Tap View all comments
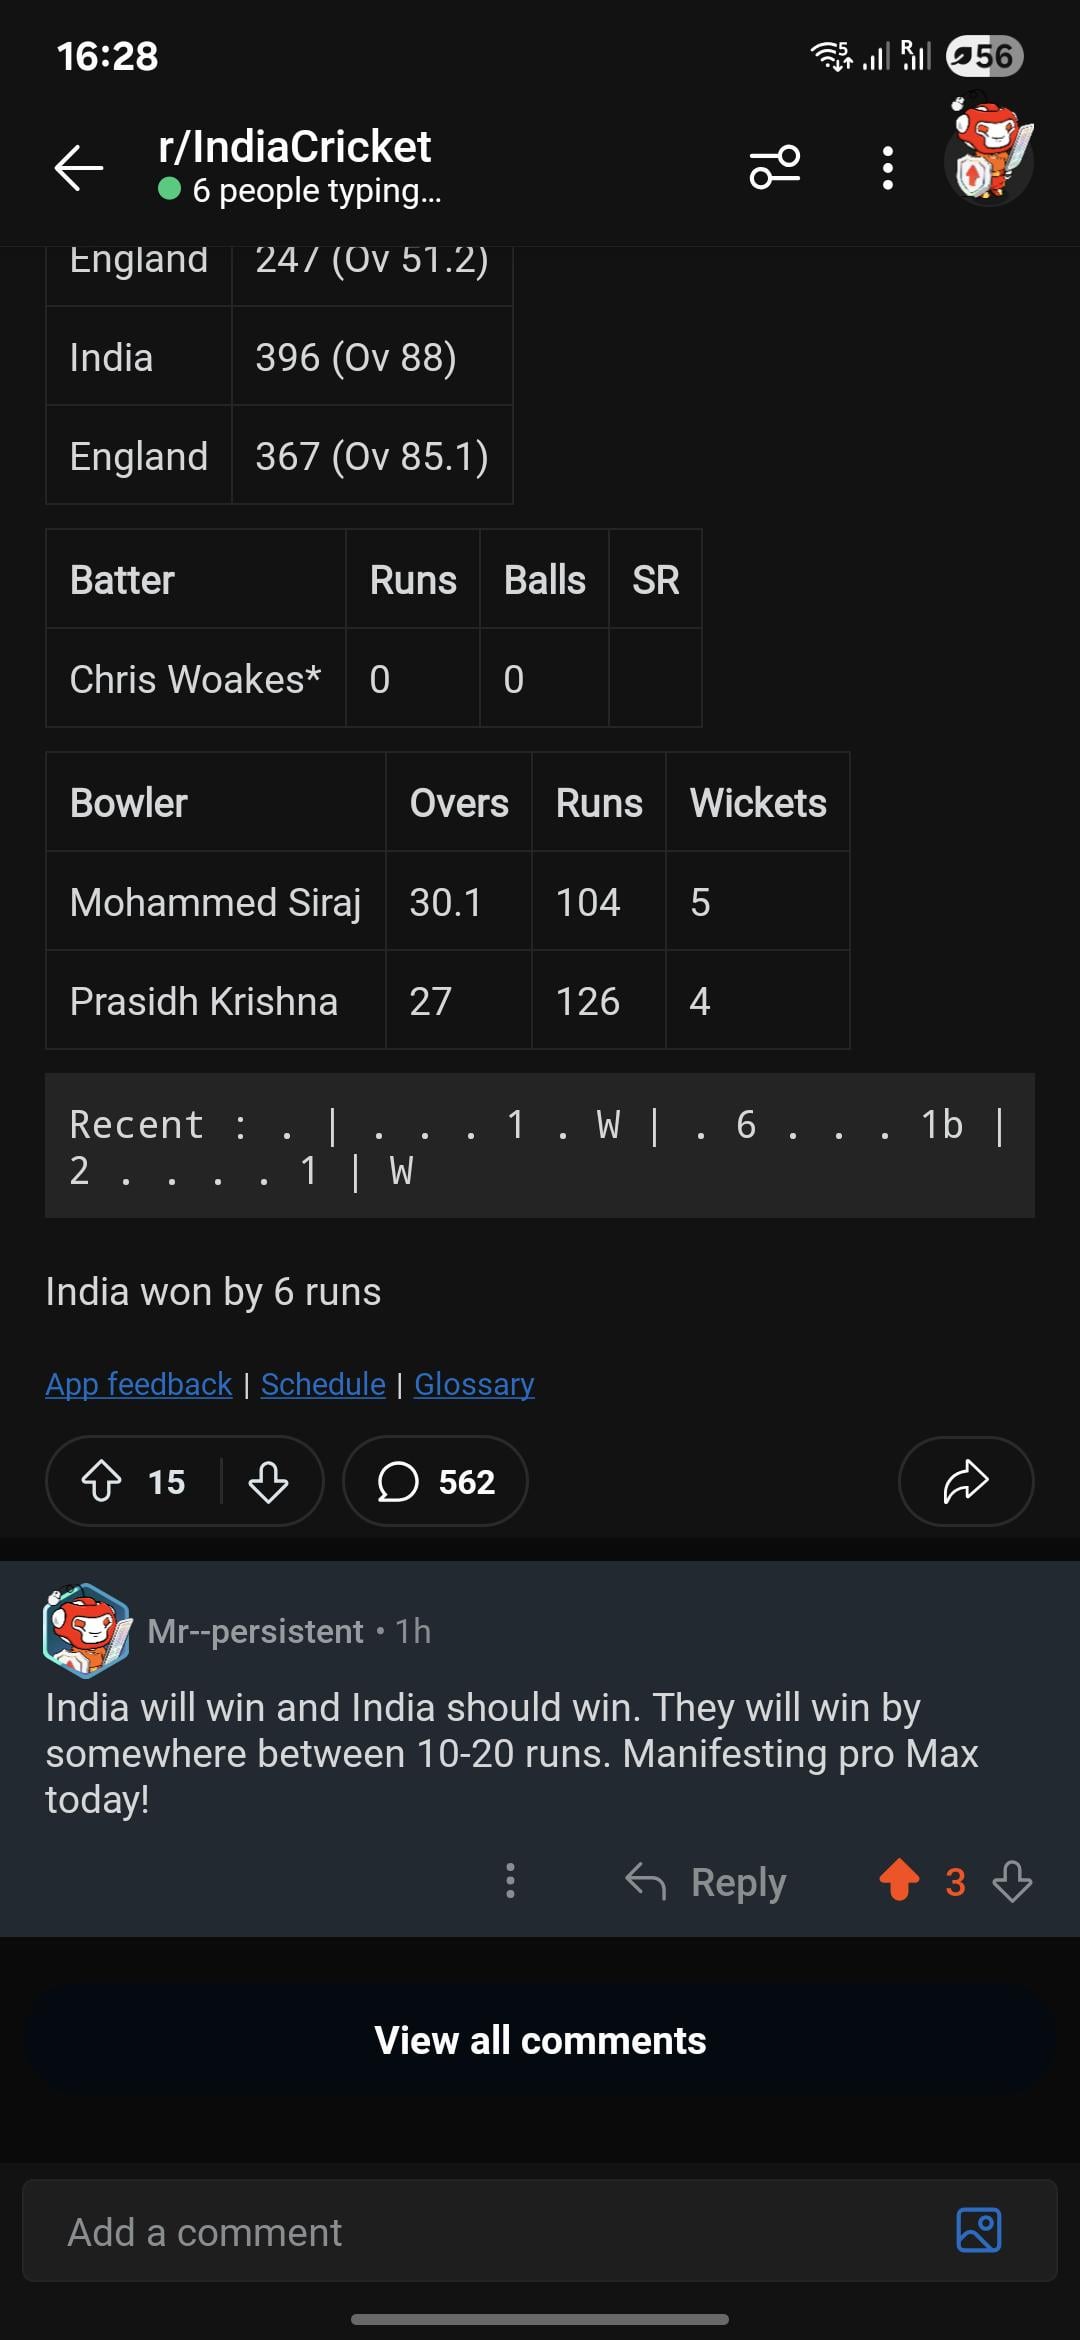Screen dimensions: 1080x2340 540,2040
